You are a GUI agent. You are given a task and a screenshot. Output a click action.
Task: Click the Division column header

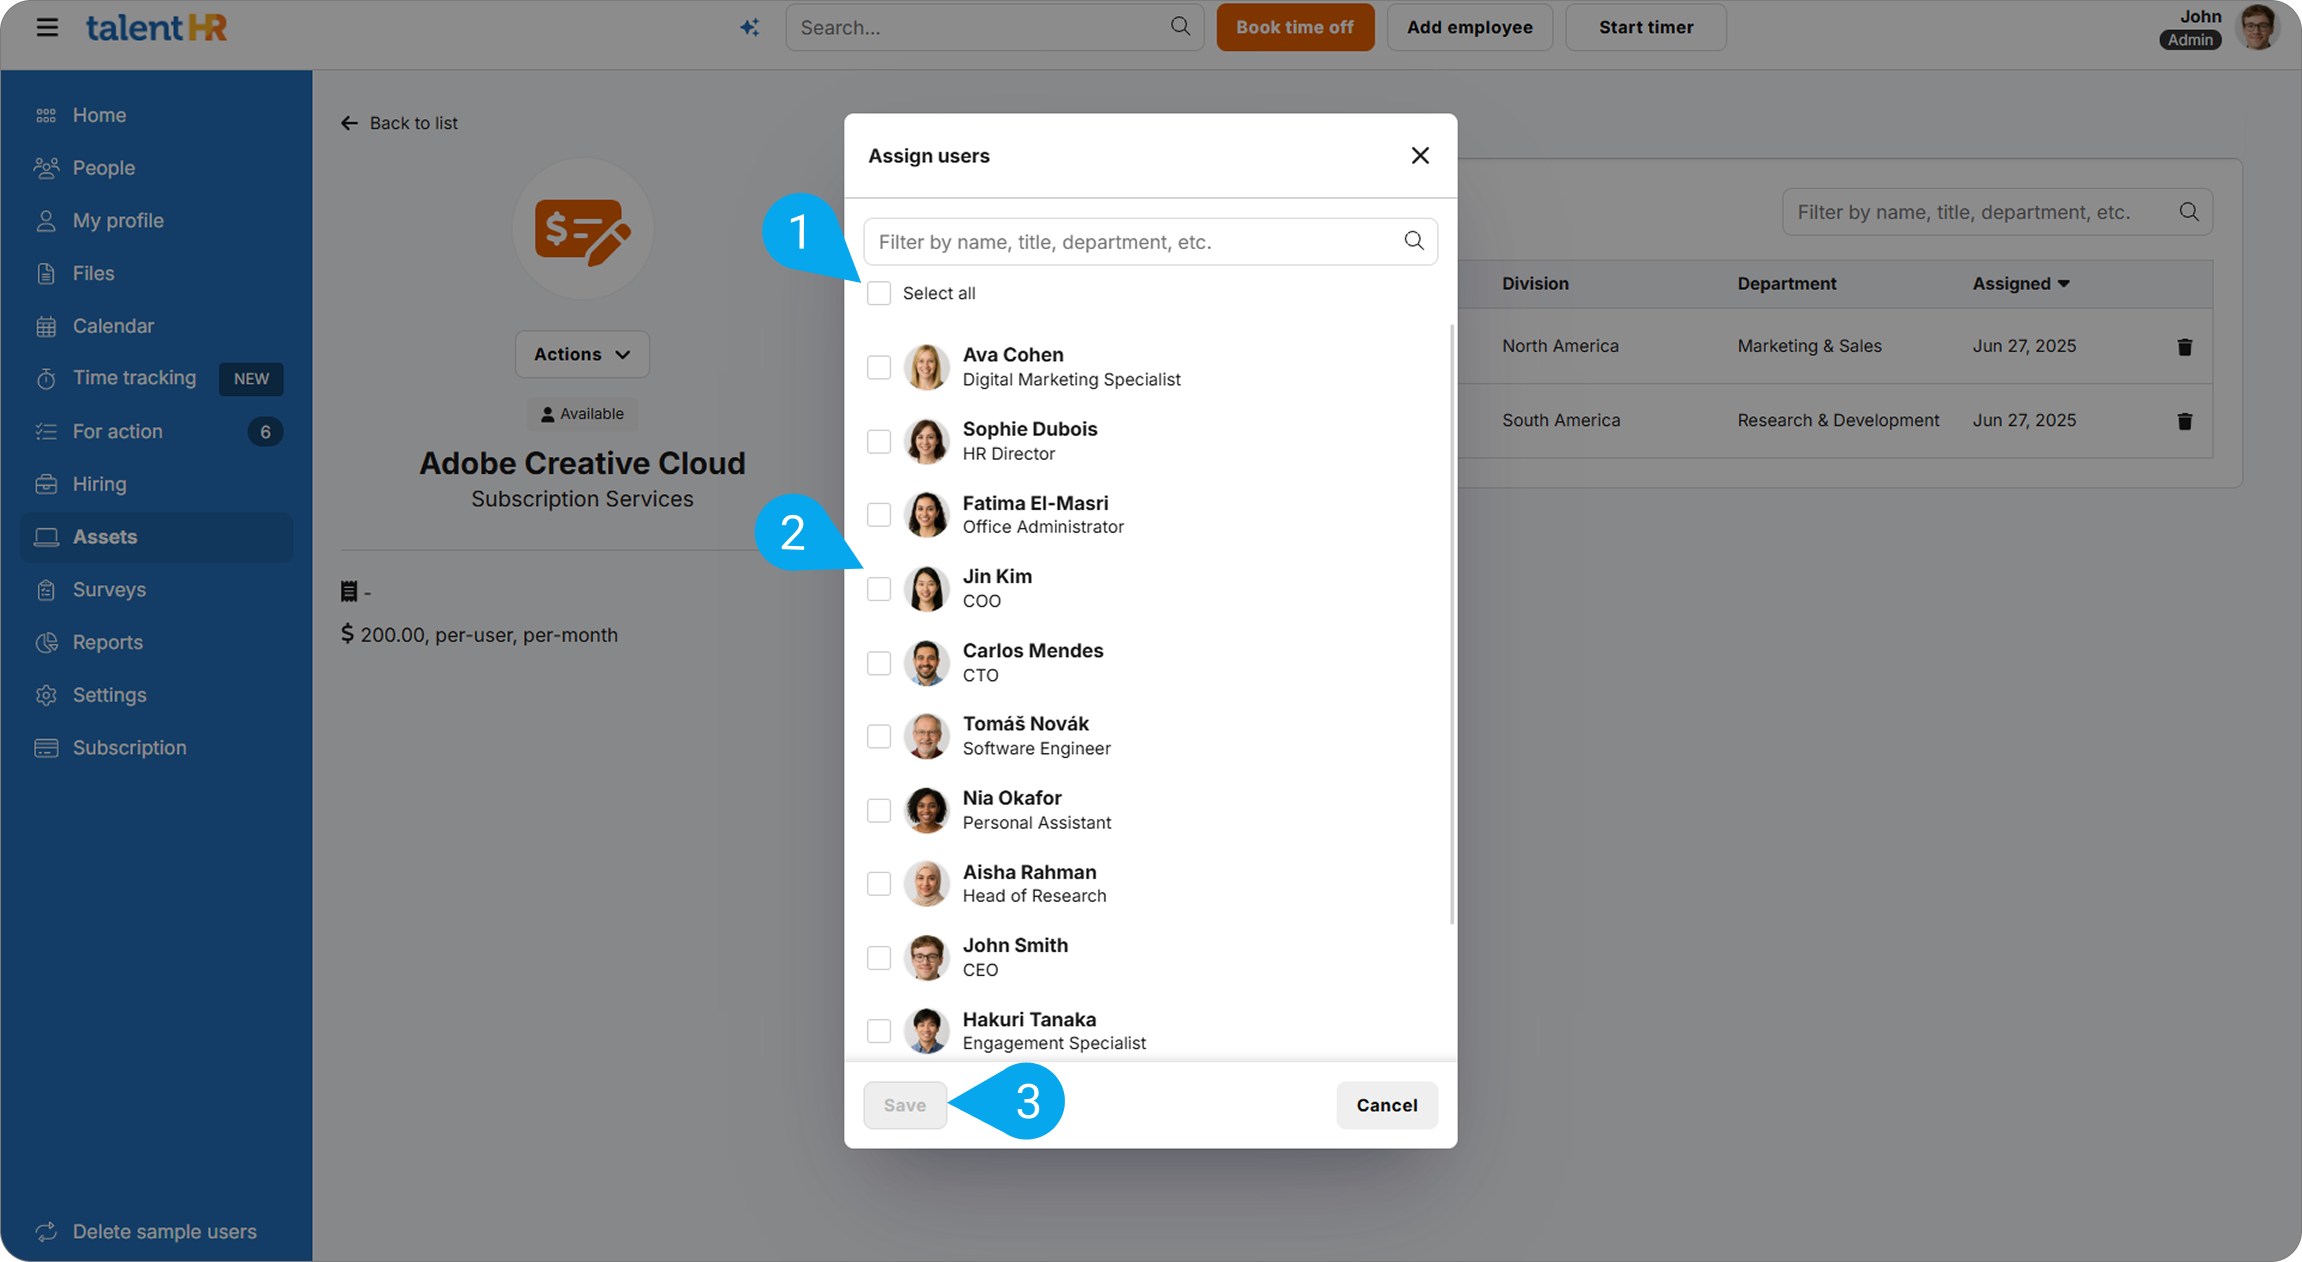point(1535,284)
